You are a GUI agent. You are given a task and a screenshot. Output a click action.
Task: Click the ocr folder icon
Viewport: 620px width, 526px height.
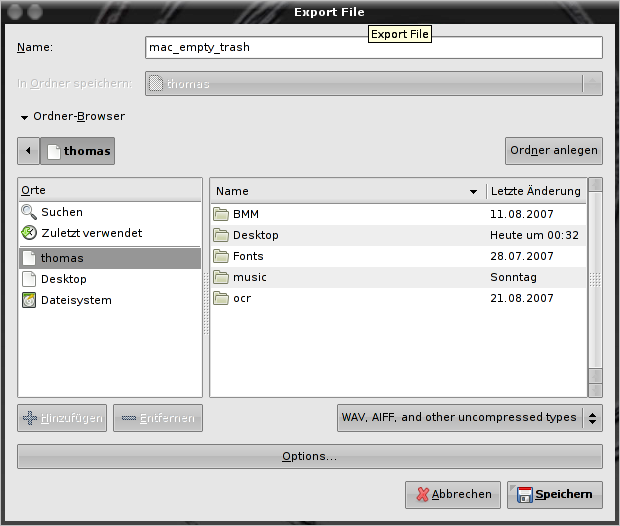click(x=221, y=298)
